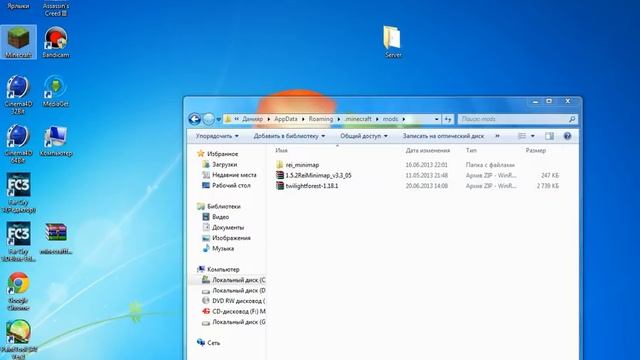The height and width of the screenshot is (360, 640).
Task: Sort by the Размер column header
Action: coord(536,150)
